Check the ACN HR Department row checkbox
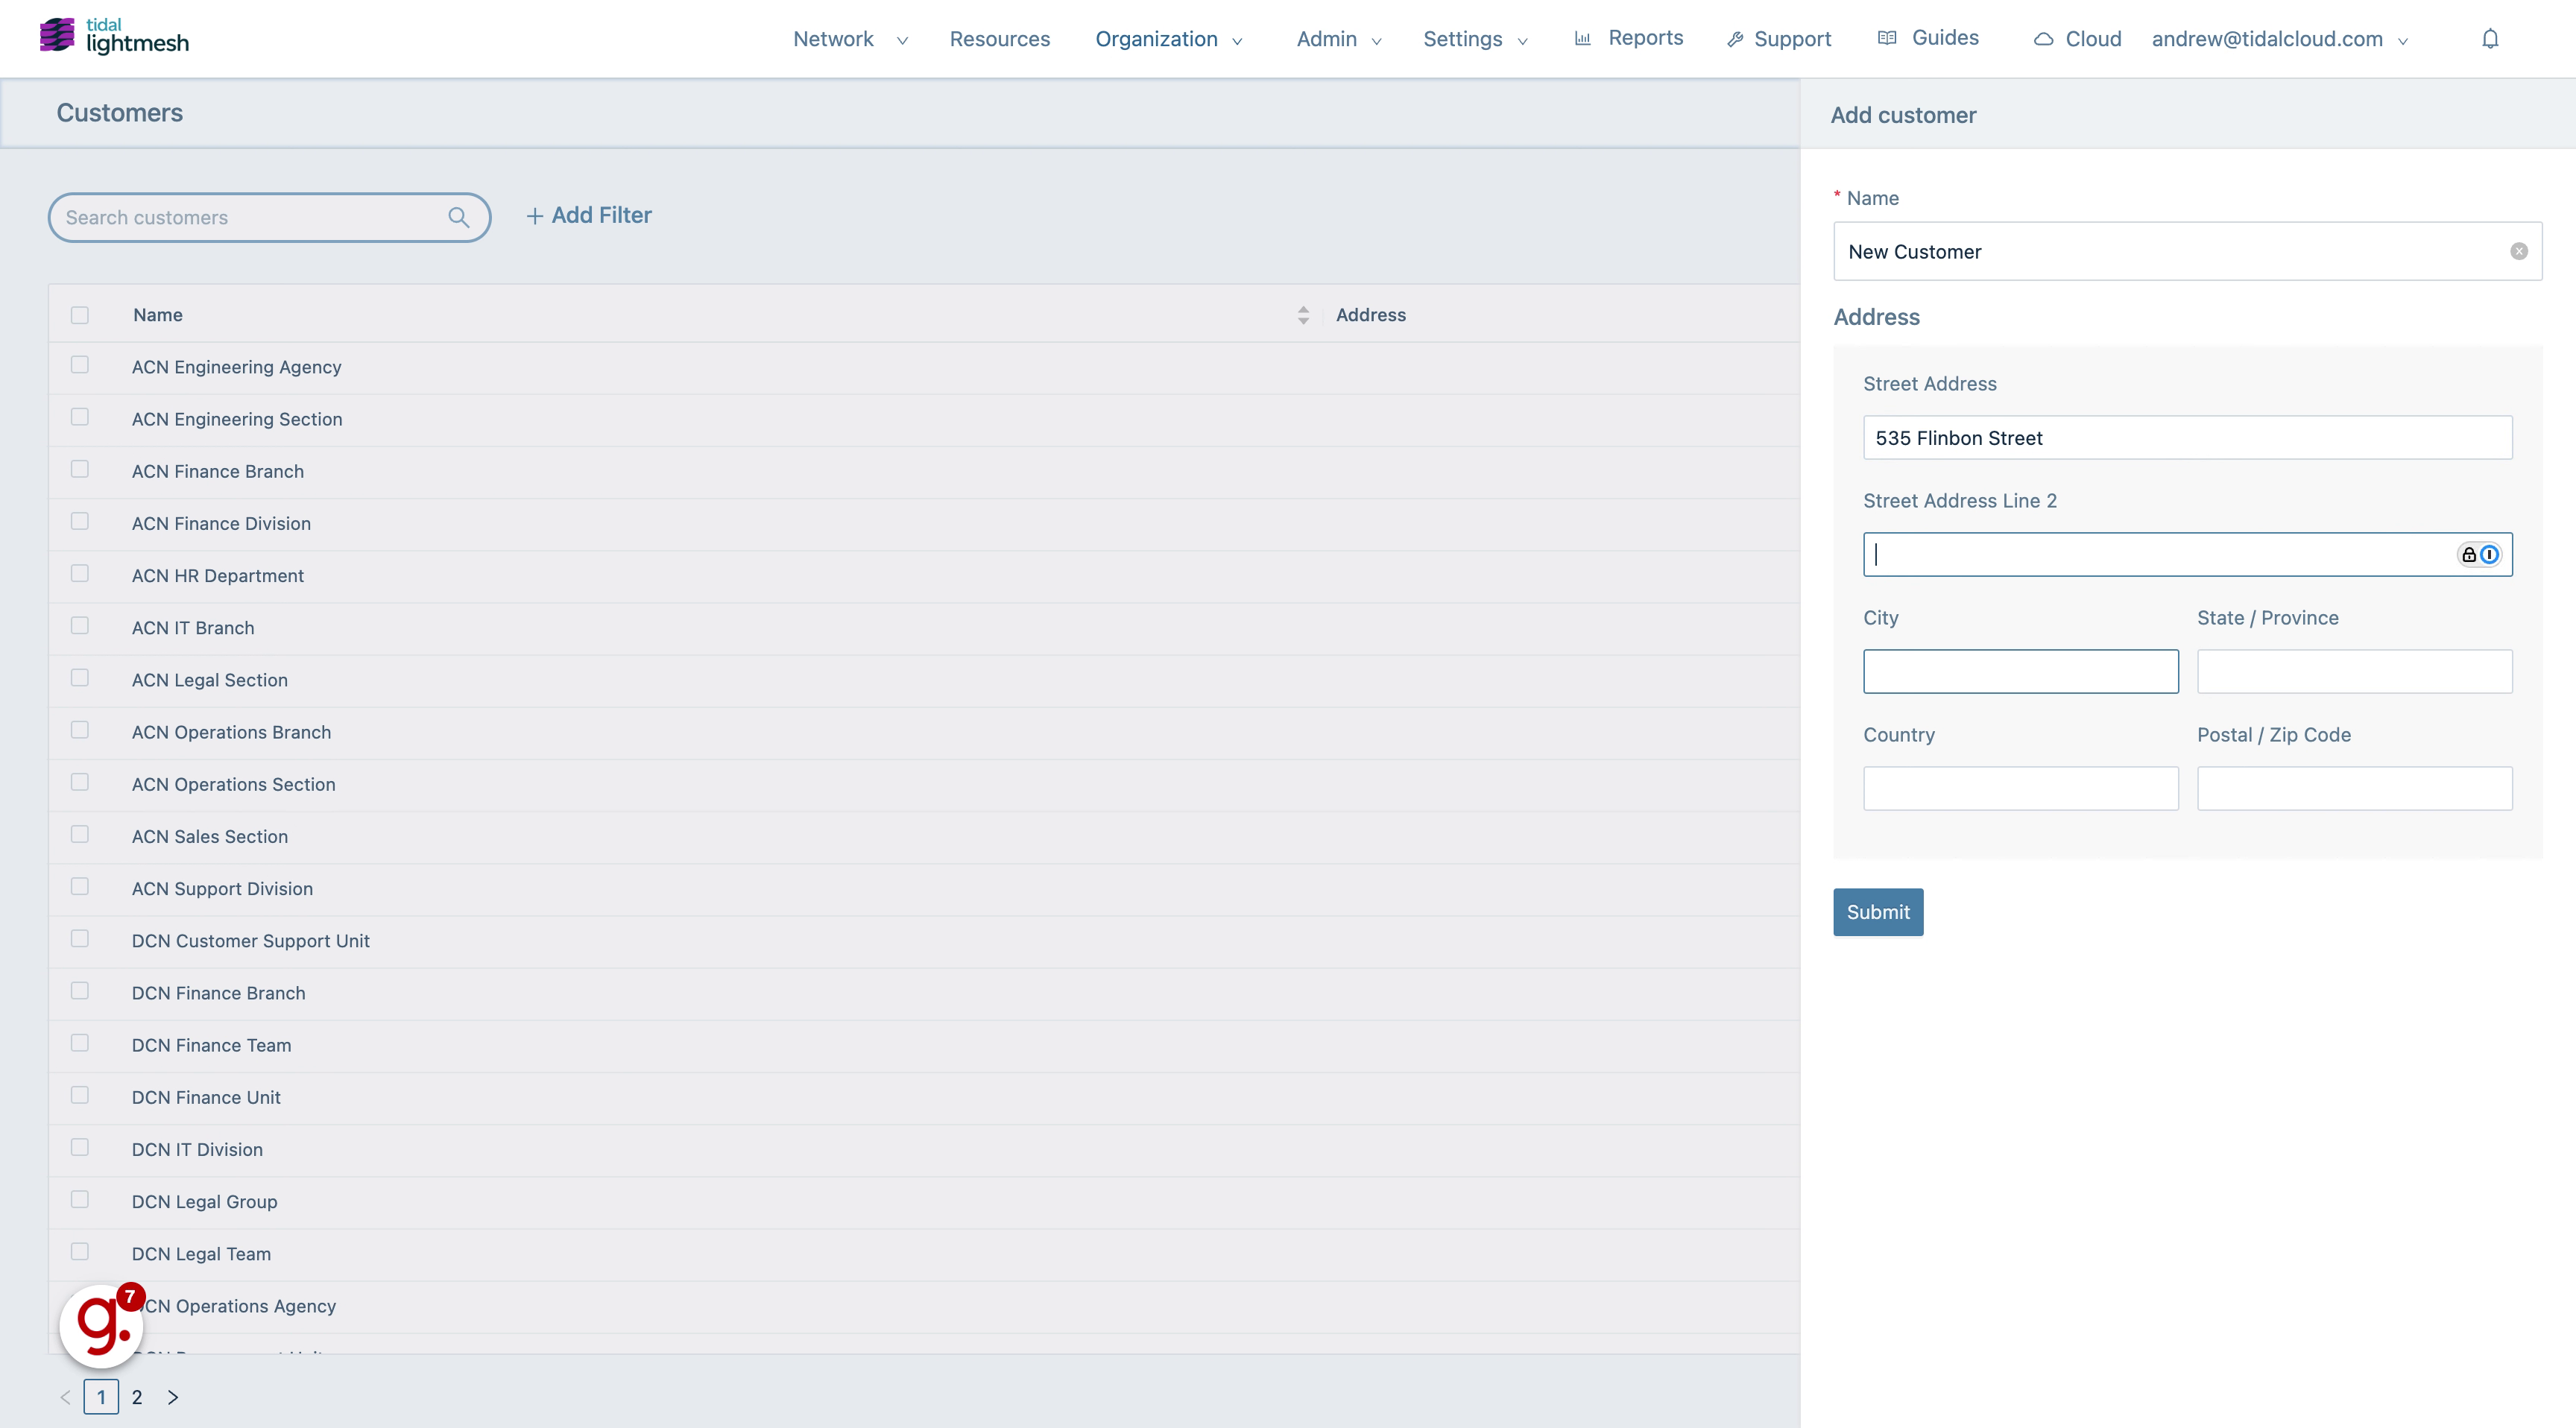The width and height of the screenshot is (2576, 1428). pyautogui.click(x=80, y=573)
